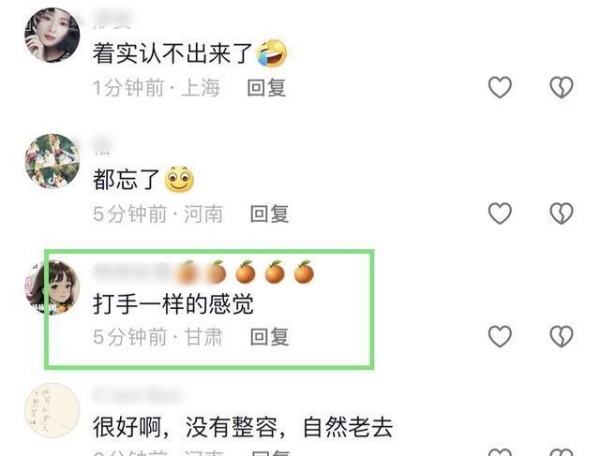Tap 回复 under the 甘肃 comment

[269, 337]
